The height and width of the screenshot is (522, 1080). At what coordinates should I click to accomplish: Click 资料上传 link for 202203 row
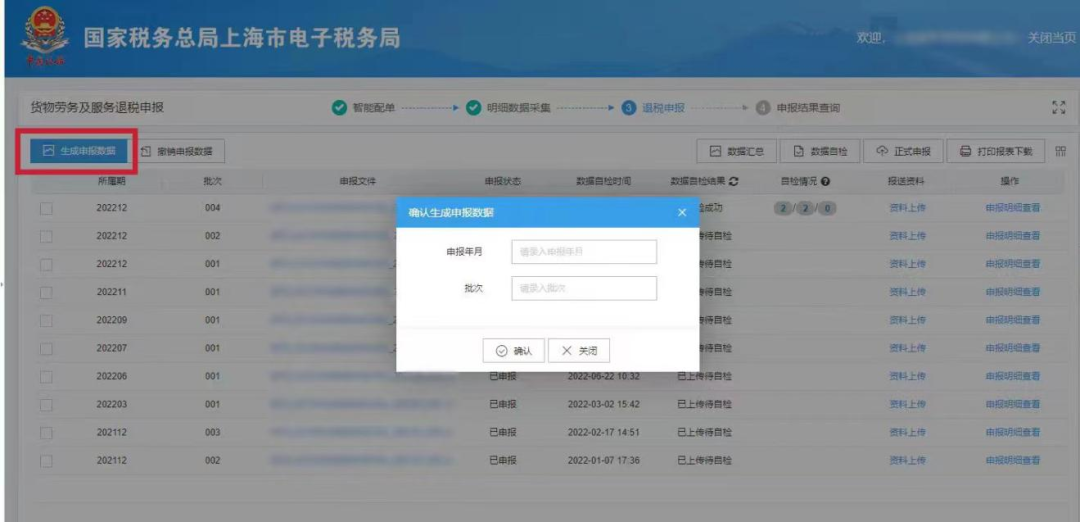(907, 404)
